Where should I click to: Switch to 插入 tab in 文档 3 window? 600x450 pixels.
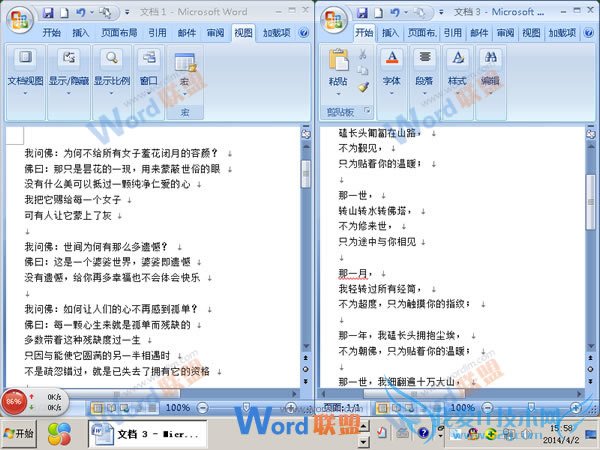coord(390,33)
